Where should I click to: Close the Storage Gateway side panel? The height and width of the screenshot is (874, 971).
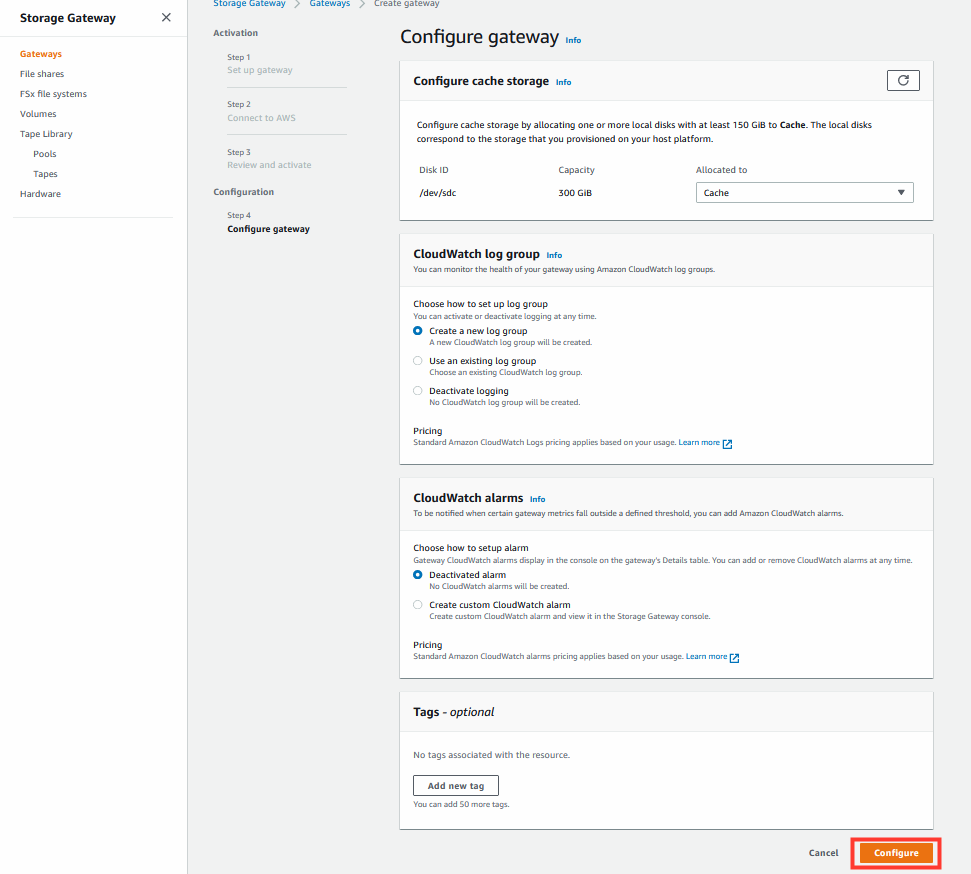pos(166,17)
